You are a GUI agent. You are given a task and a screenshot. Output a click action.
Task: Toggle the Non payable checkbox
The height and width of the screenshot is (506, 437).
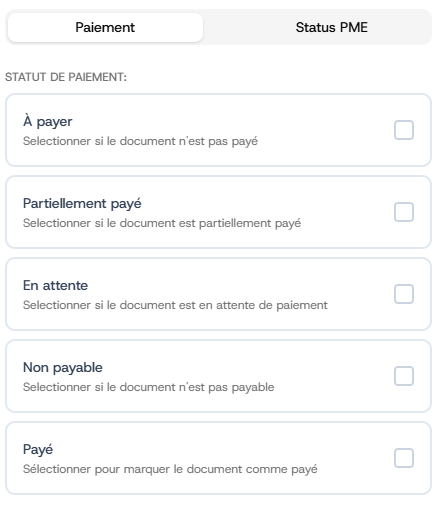pos(404,376)
